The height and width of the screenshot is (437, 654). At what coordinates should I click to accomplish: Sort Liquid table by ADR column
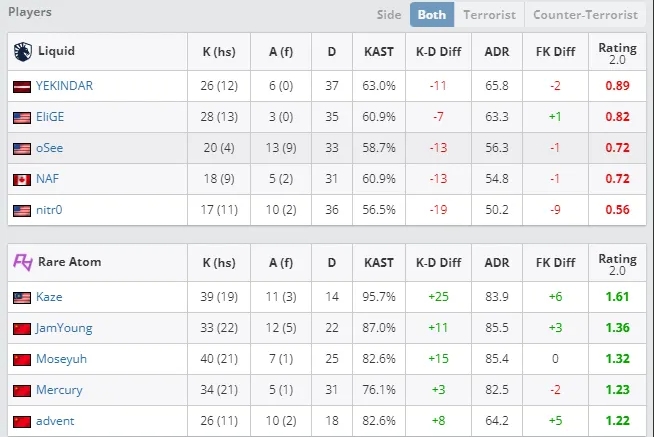click(497, 51)
